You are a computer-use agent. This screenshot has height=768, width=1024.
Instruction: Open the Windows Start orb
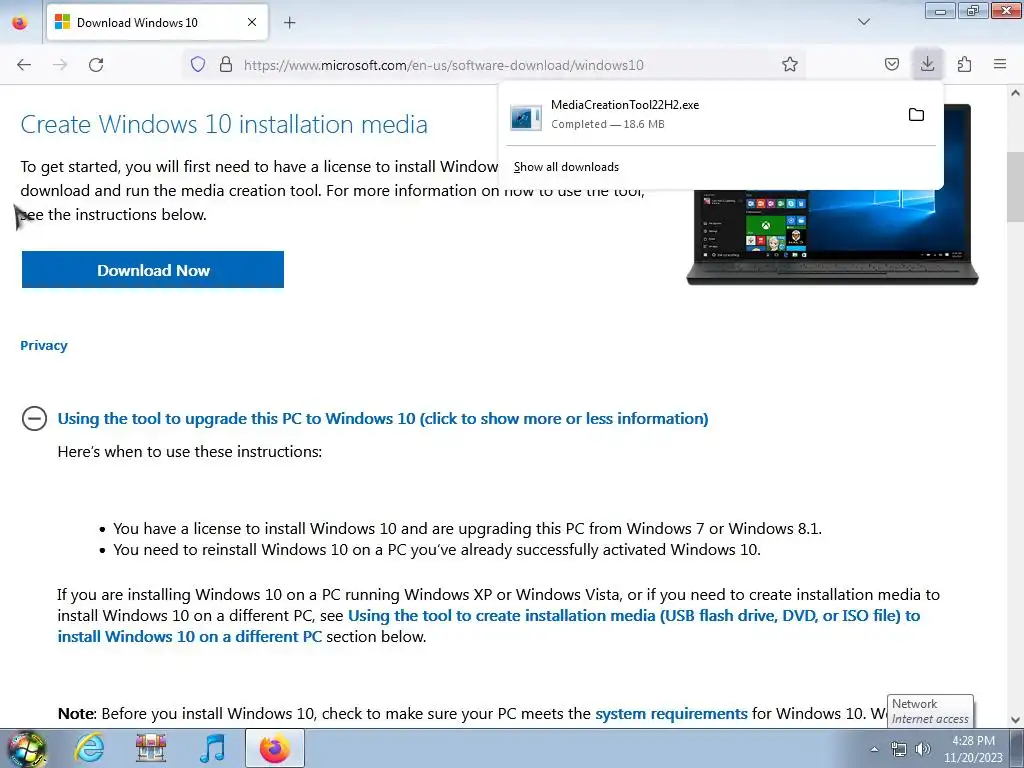27,748
